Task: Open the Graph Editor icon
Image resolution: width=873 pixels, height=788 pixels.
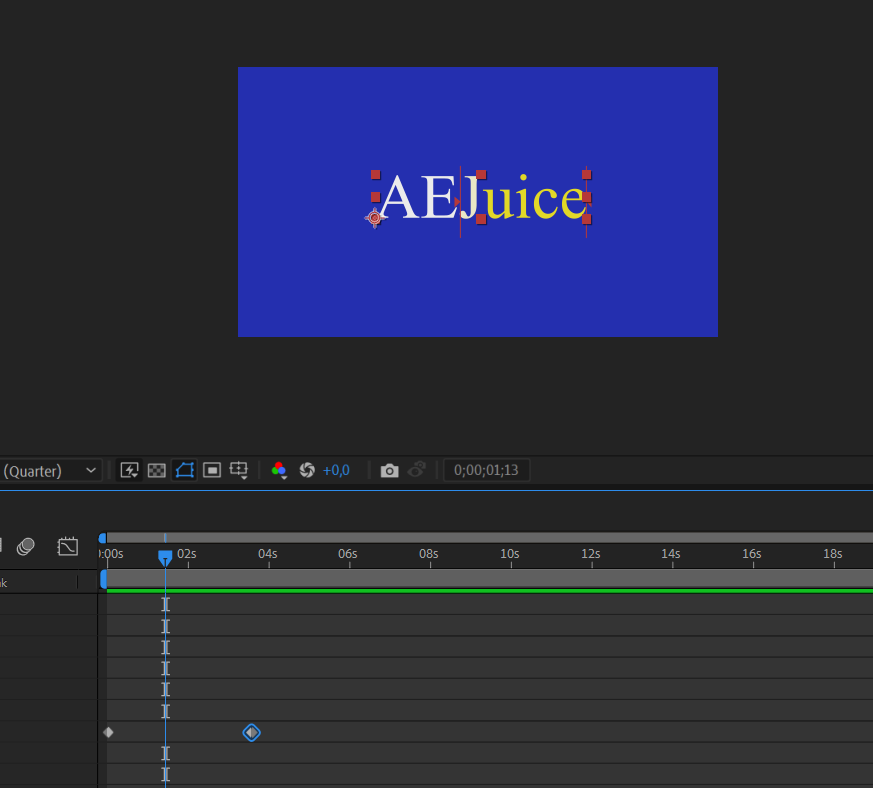Action: [67, 546]
